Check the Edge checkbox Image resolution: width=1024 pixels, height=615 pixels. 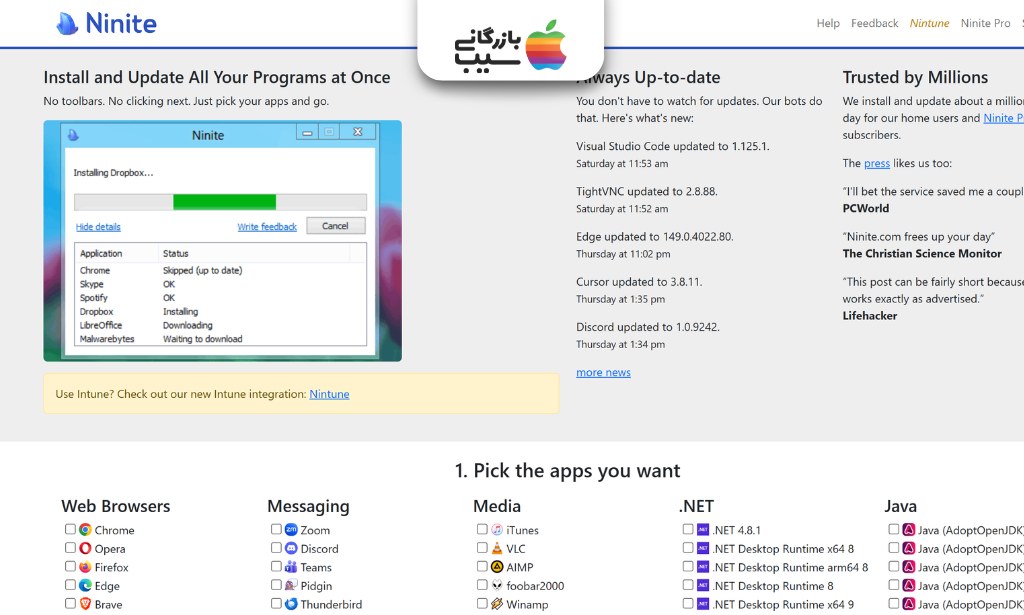[70, 585]
